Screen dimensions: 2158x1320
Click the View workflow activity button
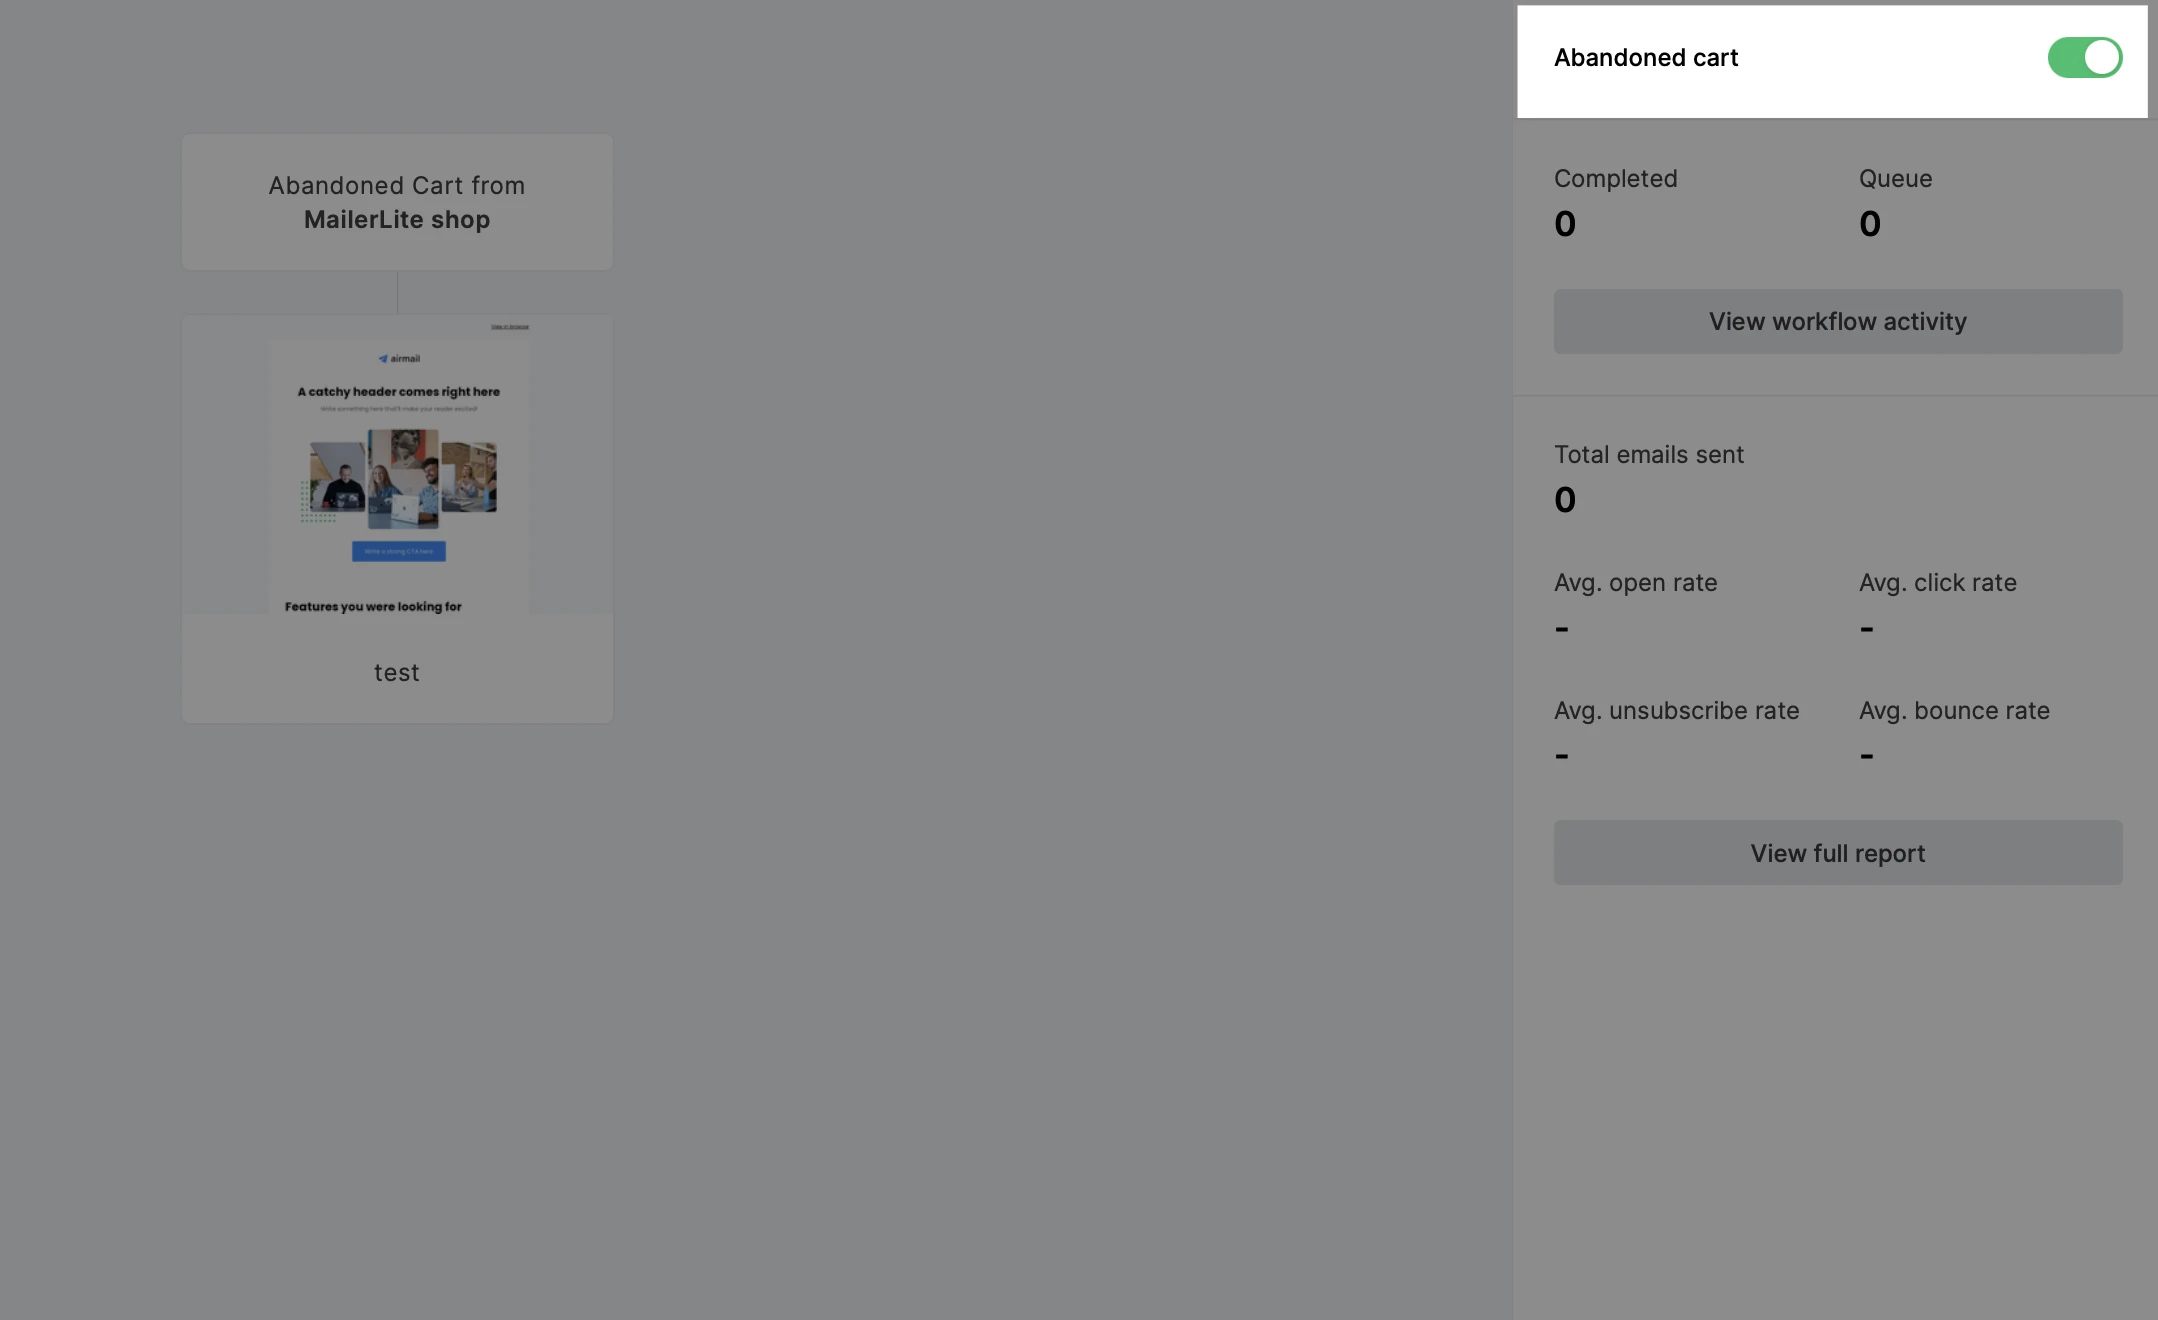click(1837, 321)
